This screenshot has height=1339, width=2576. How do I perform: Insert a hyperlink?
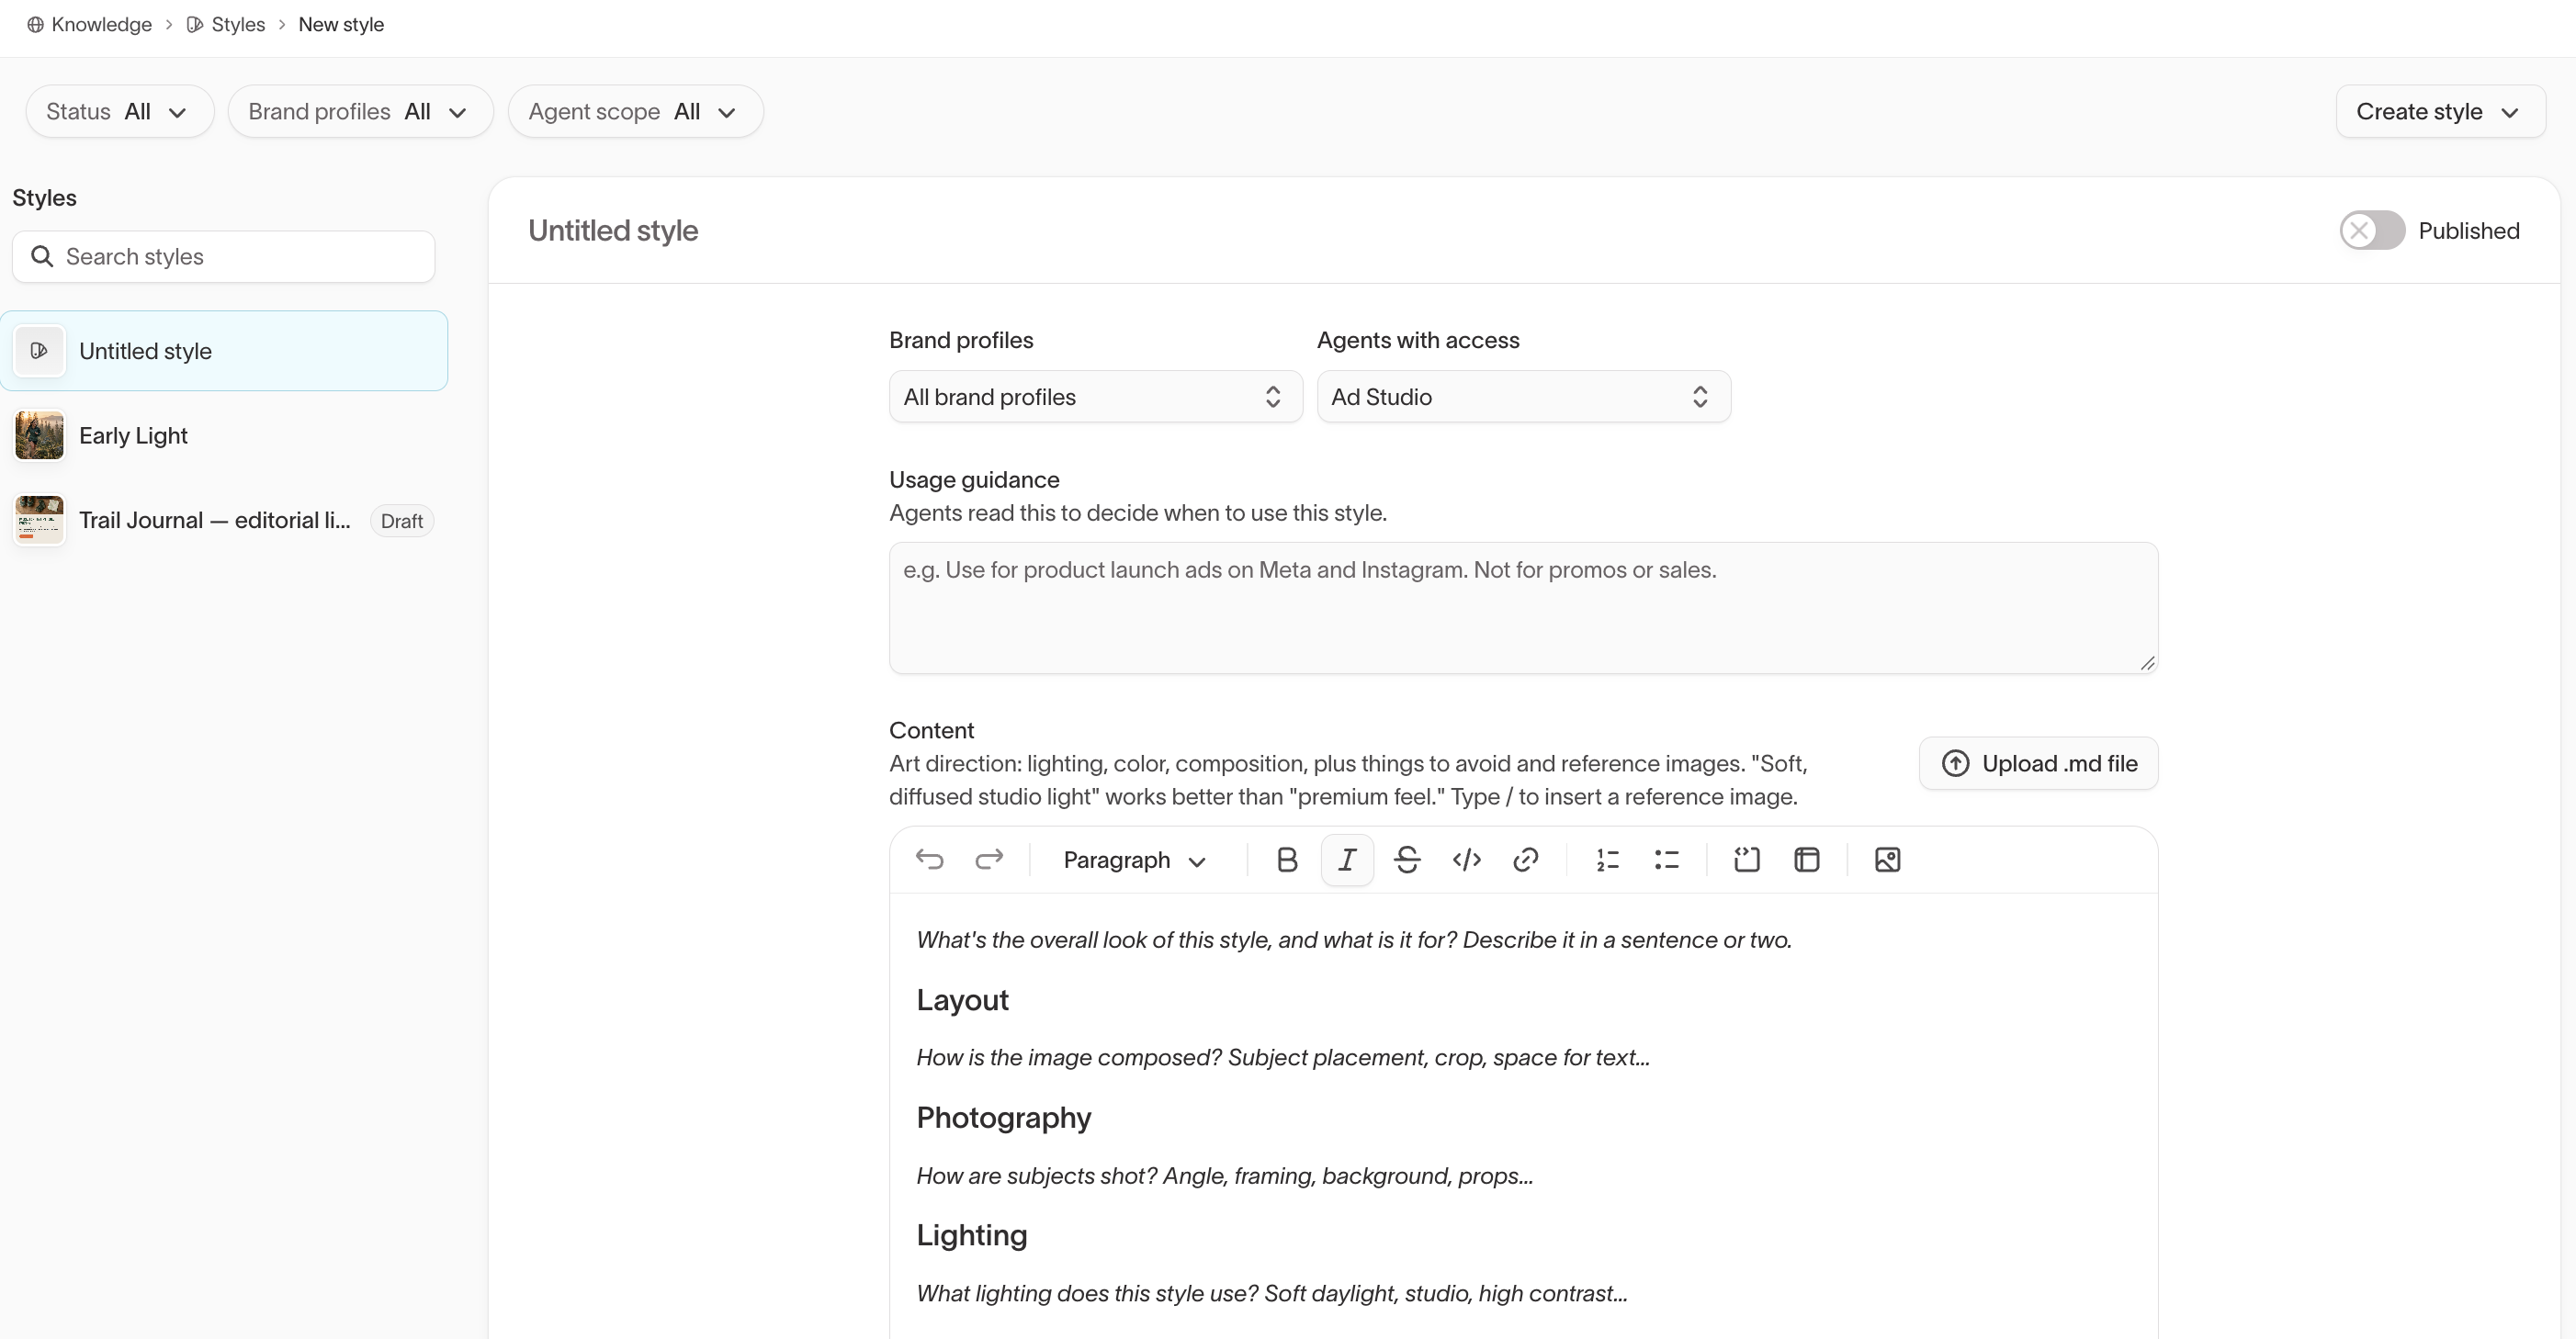(1526, 860)
